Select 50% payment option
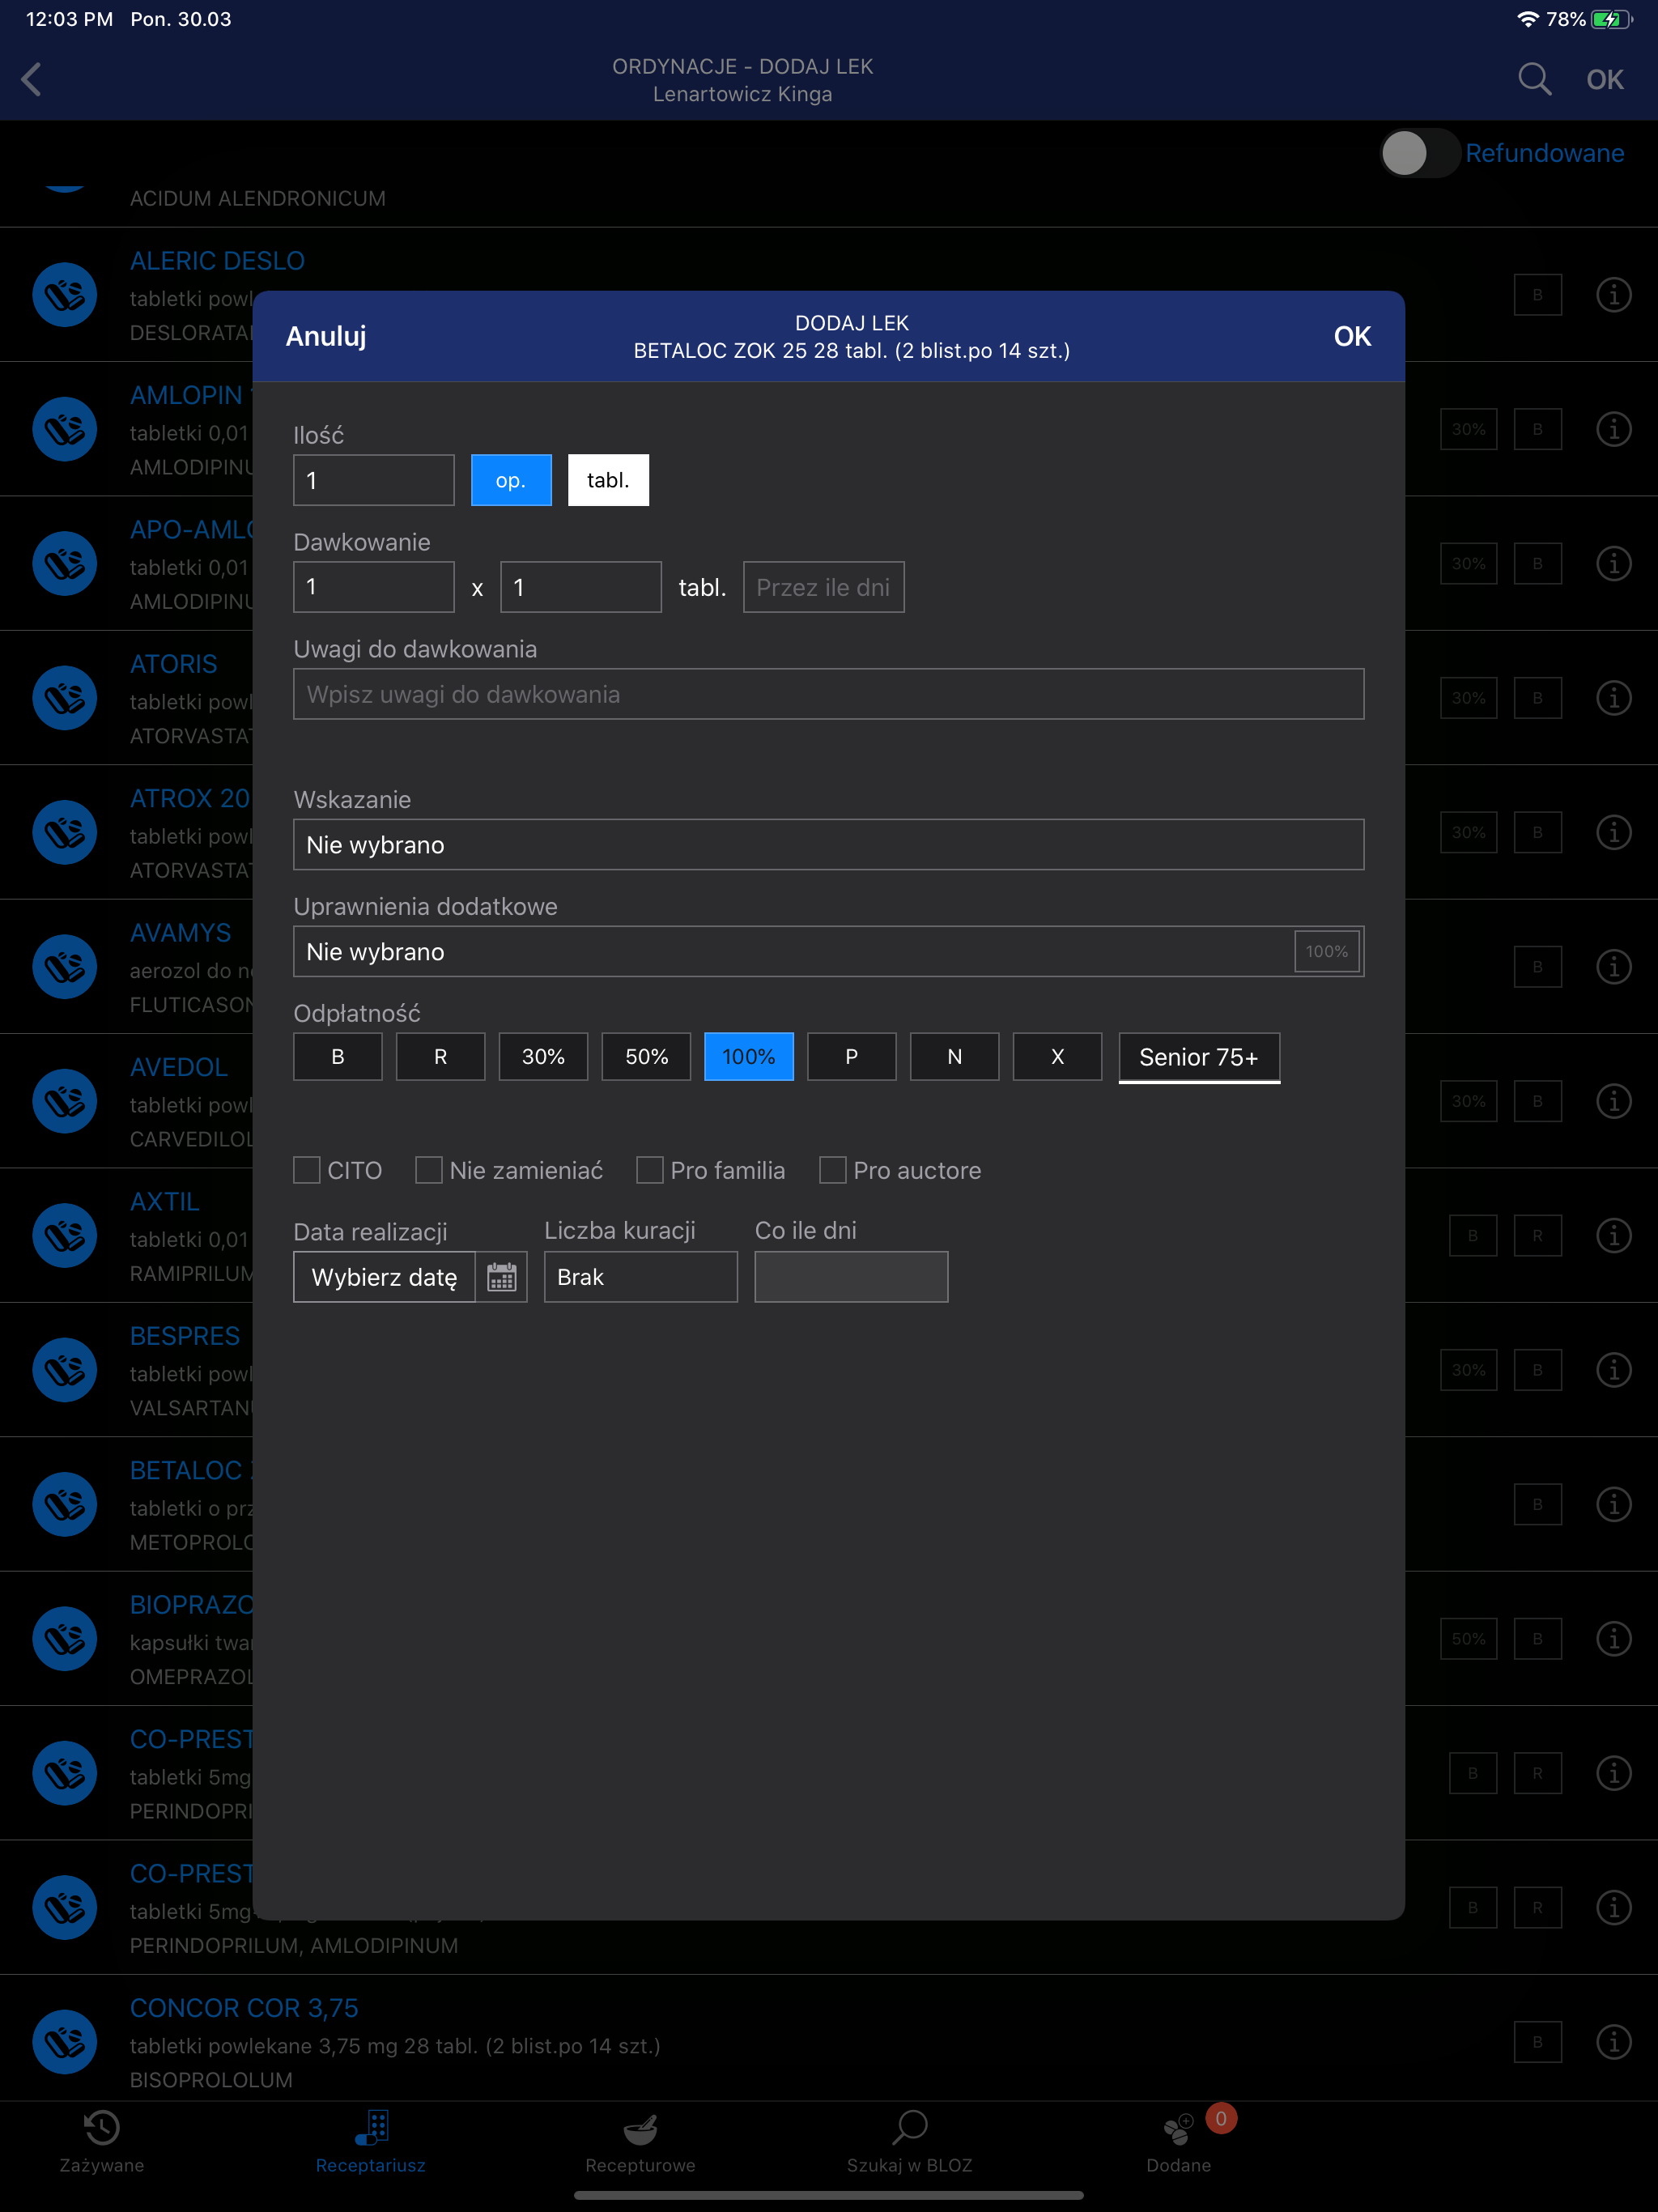 coord(646,1057)
